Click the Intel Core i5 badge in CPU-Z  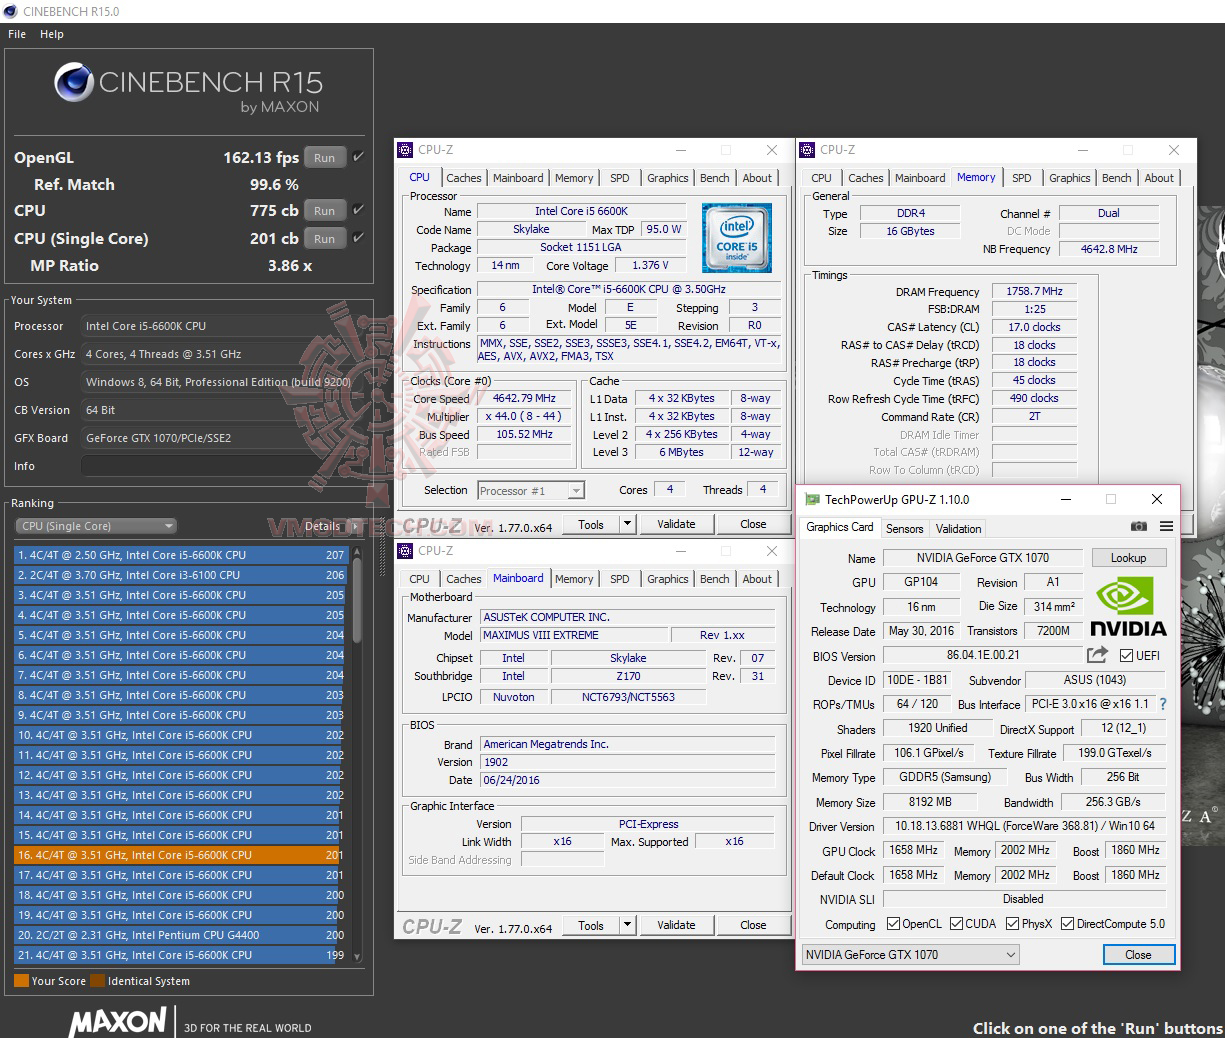point(737,238)
